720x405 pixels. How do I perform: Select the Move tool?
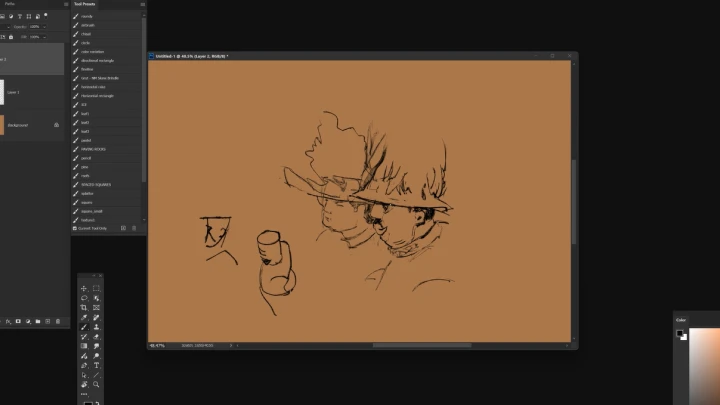click(x=84, y=288)
